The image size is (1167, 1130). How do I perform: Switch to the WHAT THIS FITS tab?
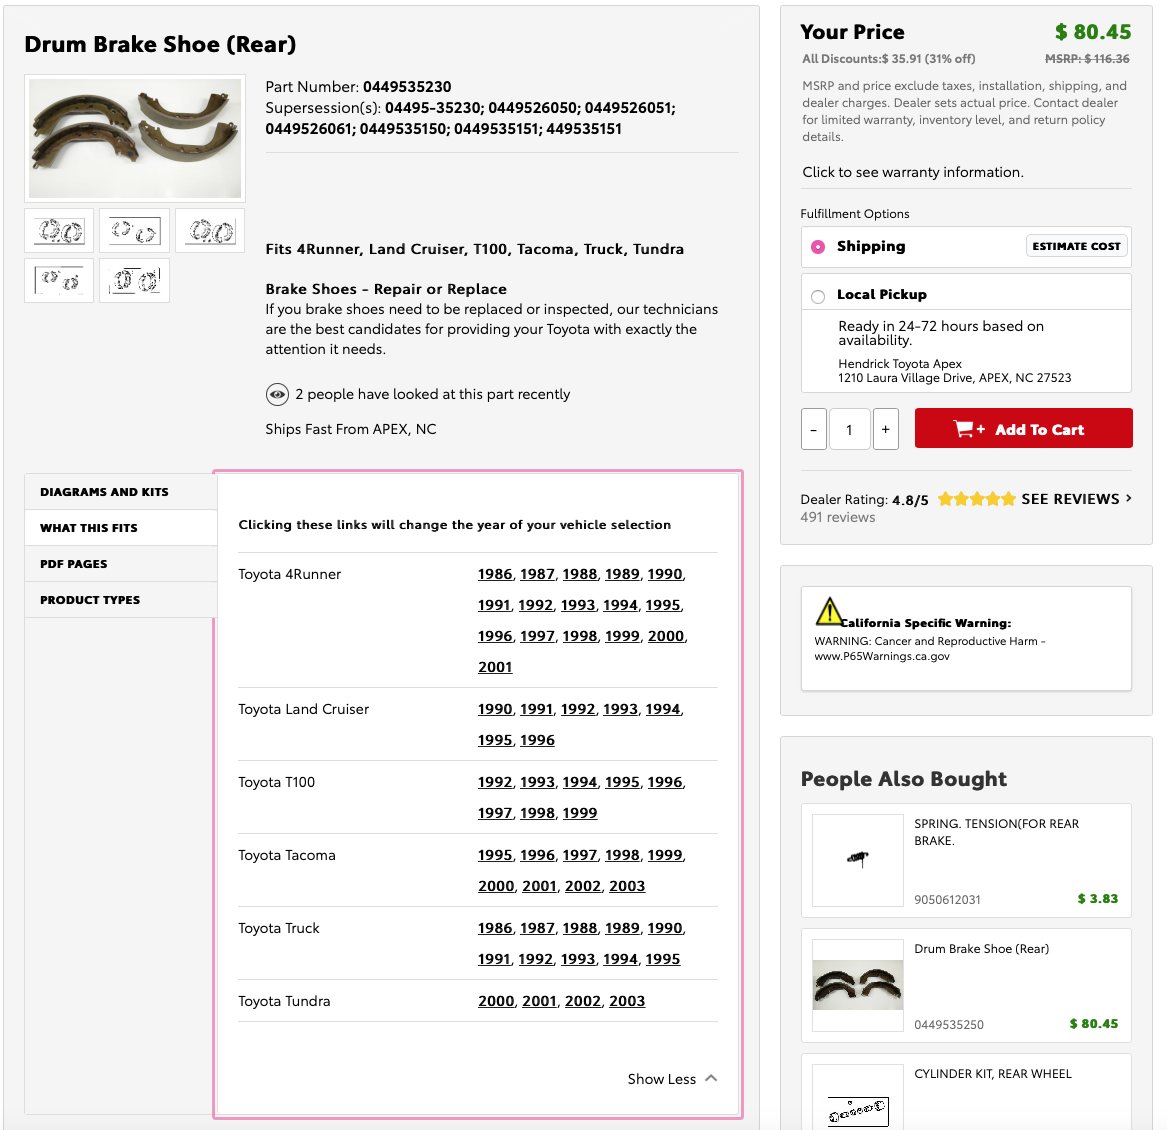click(121, 528)
